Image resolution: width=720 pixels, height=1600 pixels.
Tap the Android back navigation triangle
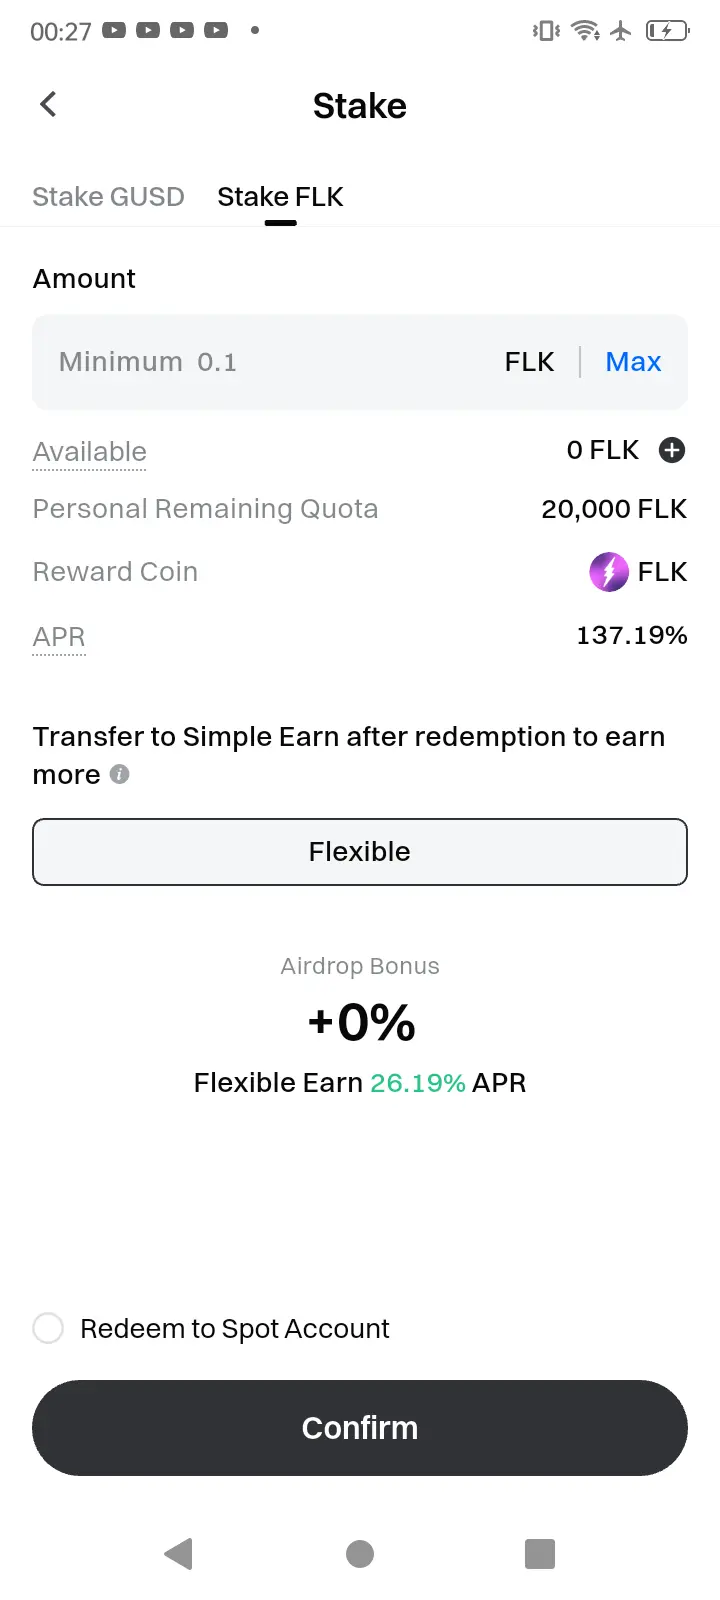[178, 1554]
